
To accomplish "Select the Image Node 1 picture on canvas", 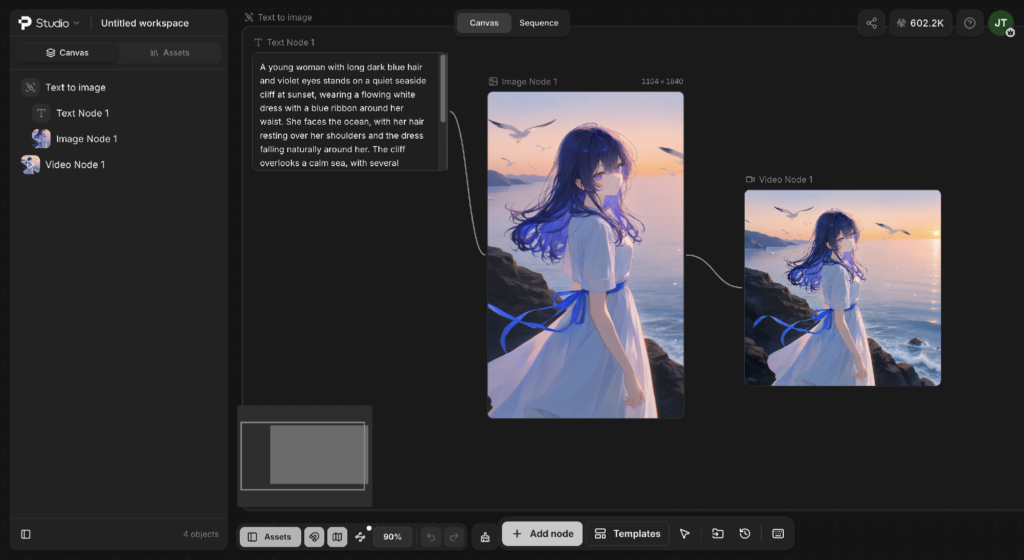I will pyautogui.click(x=586, y=255).
